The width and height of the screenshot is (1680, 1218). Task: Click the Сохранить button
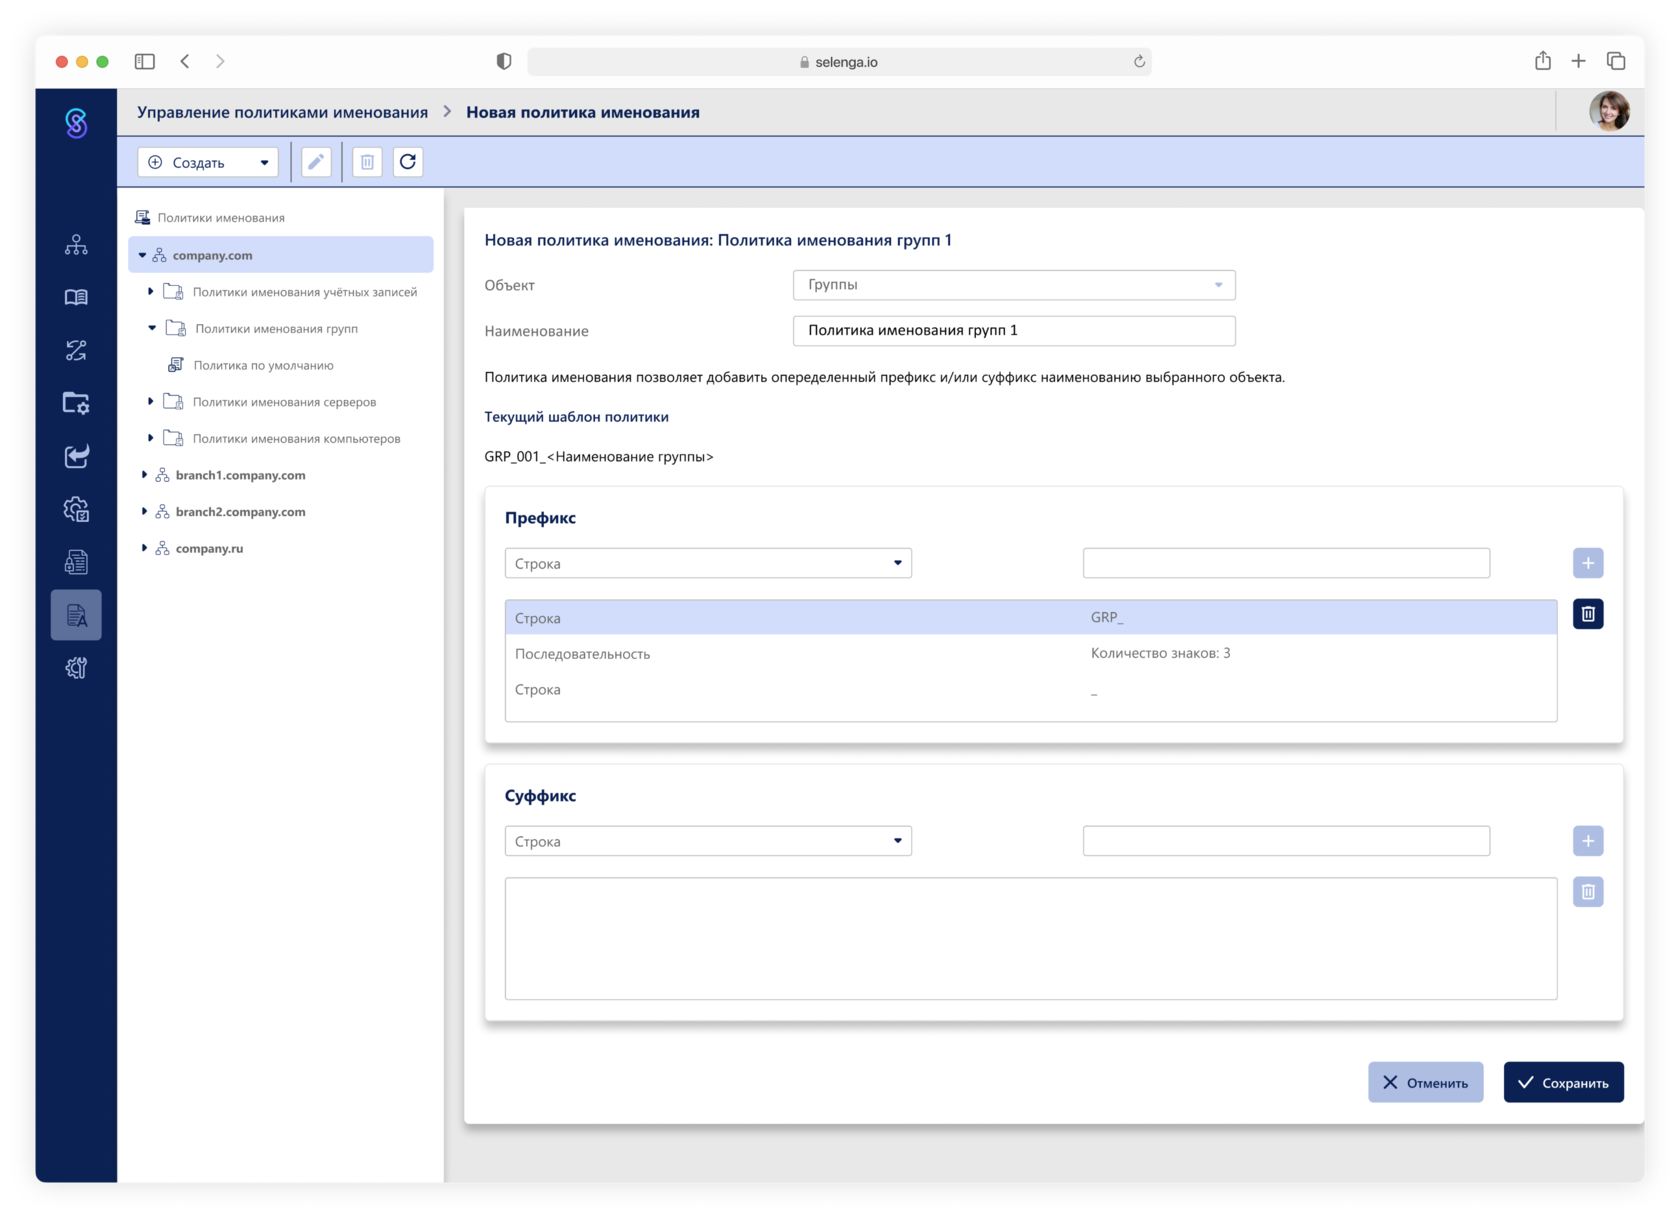click(x=1563, y=1082)
